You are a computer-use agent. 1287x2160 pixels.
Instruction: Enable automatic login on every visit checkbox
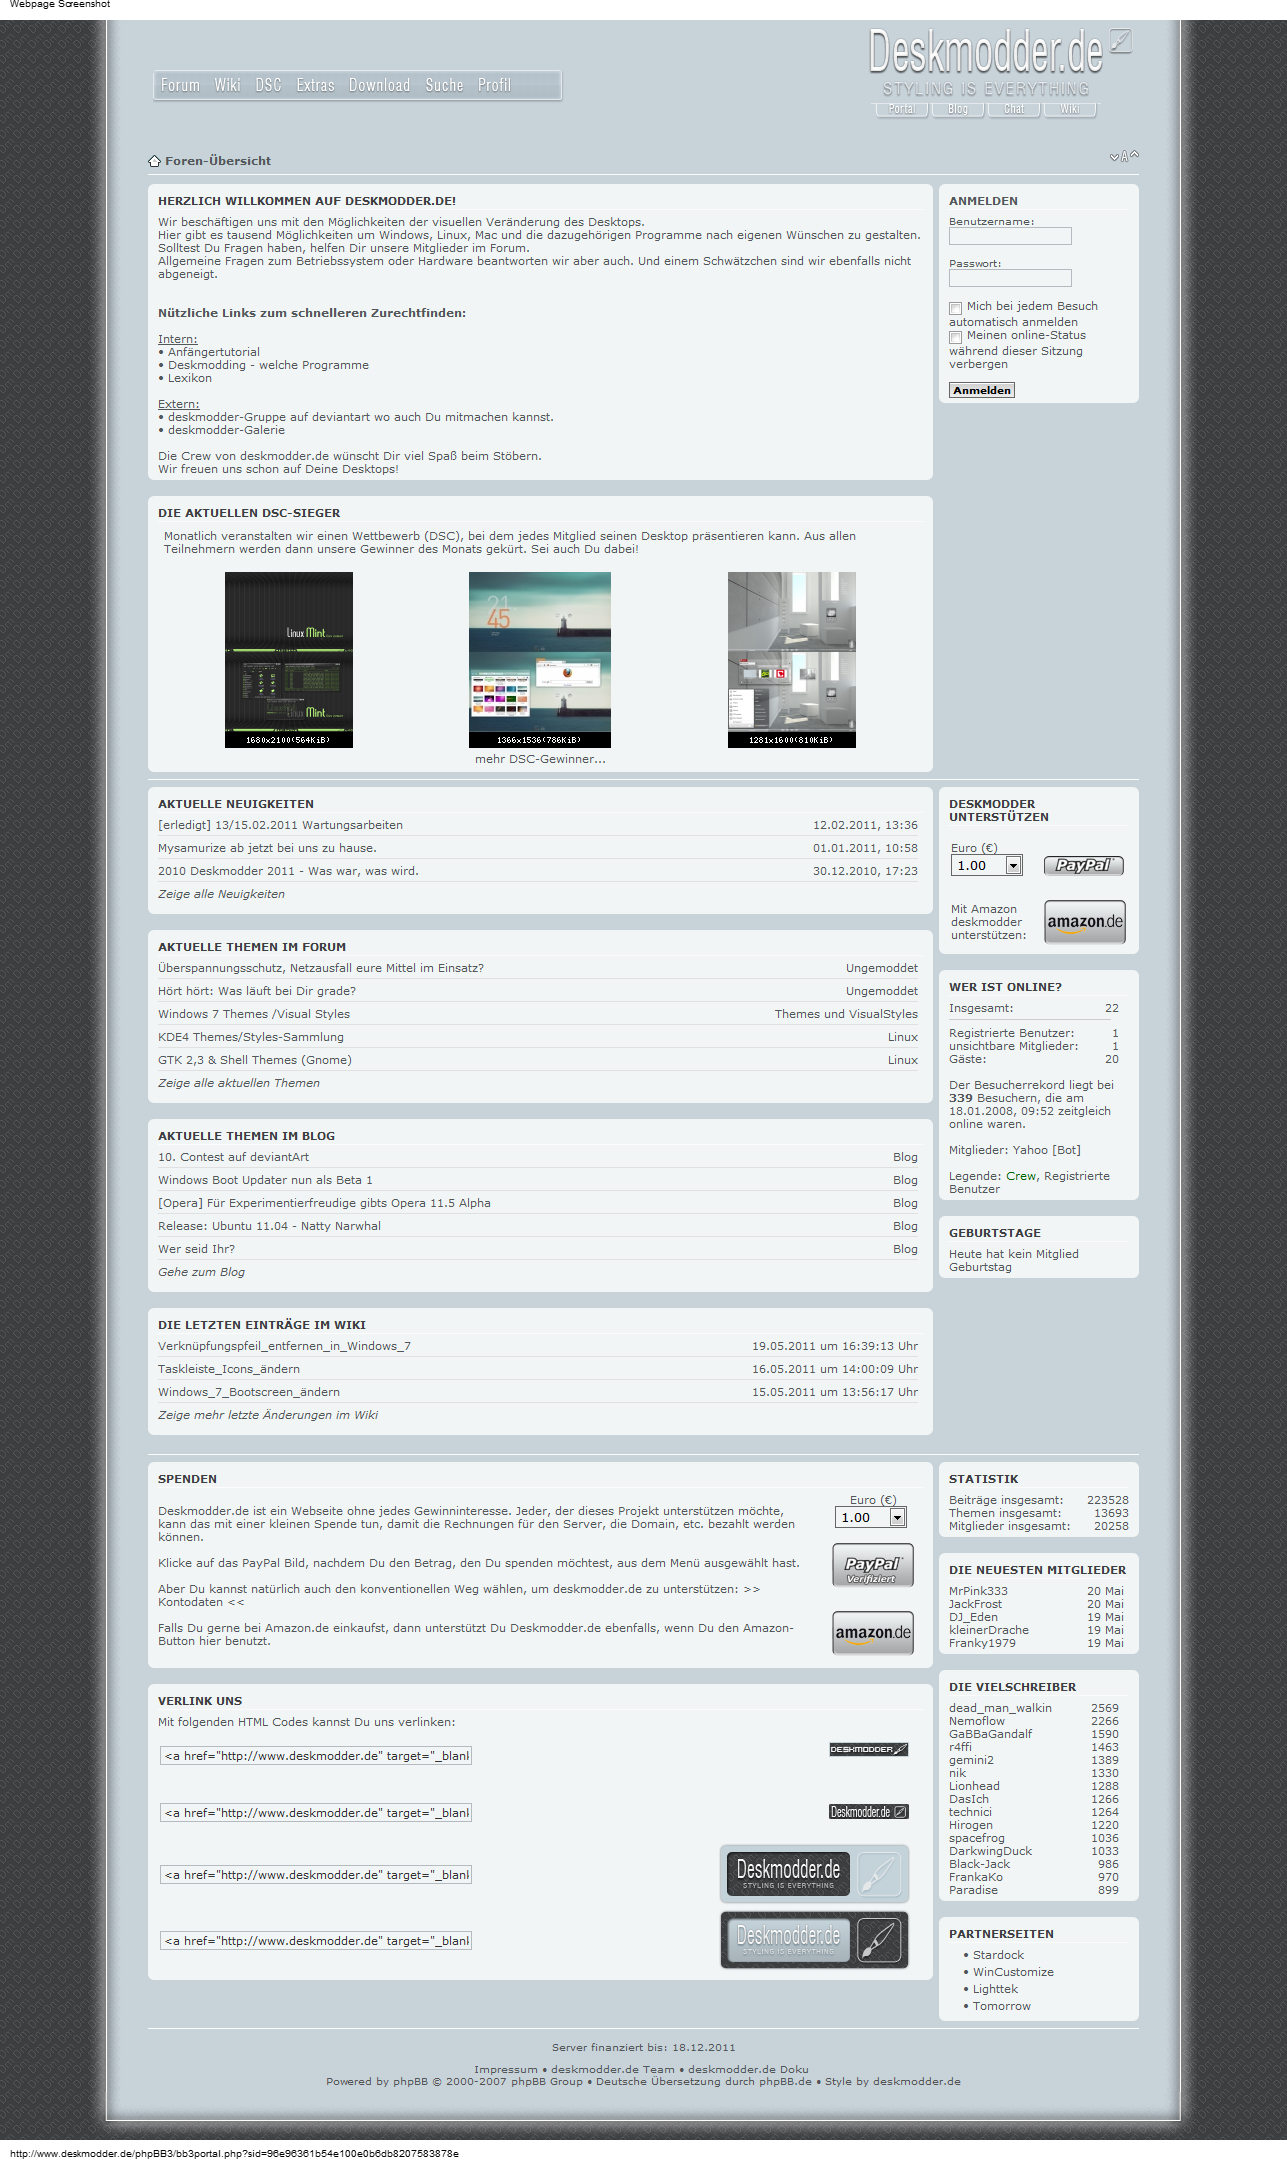coord(955,308)
